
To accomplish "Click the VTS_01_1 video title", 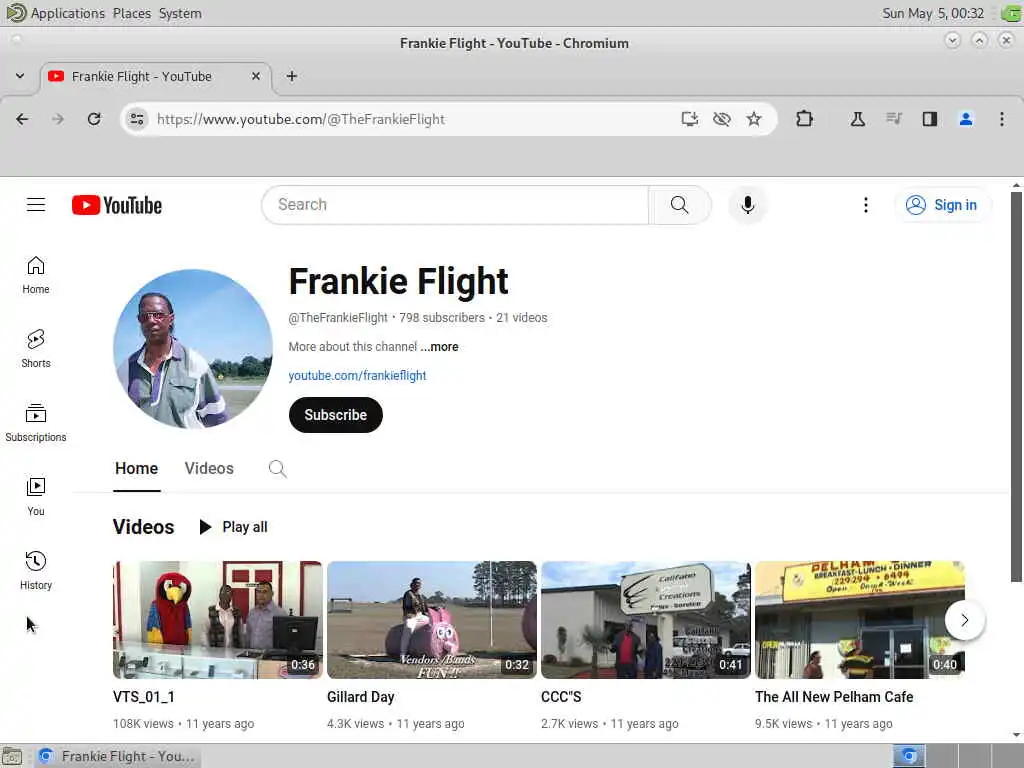I will coord(144,697).
